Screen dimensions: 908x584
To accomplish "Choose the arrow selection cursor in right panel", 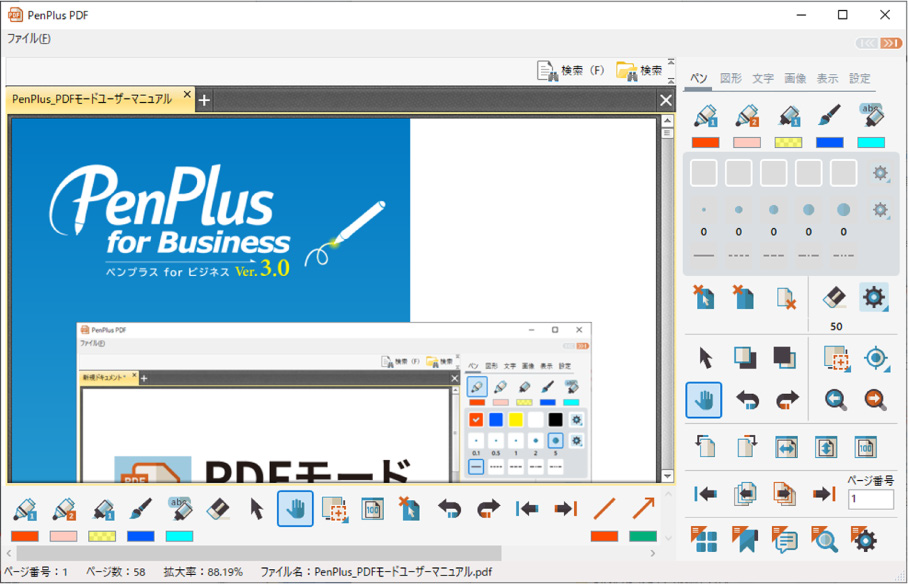I will 705,358.
